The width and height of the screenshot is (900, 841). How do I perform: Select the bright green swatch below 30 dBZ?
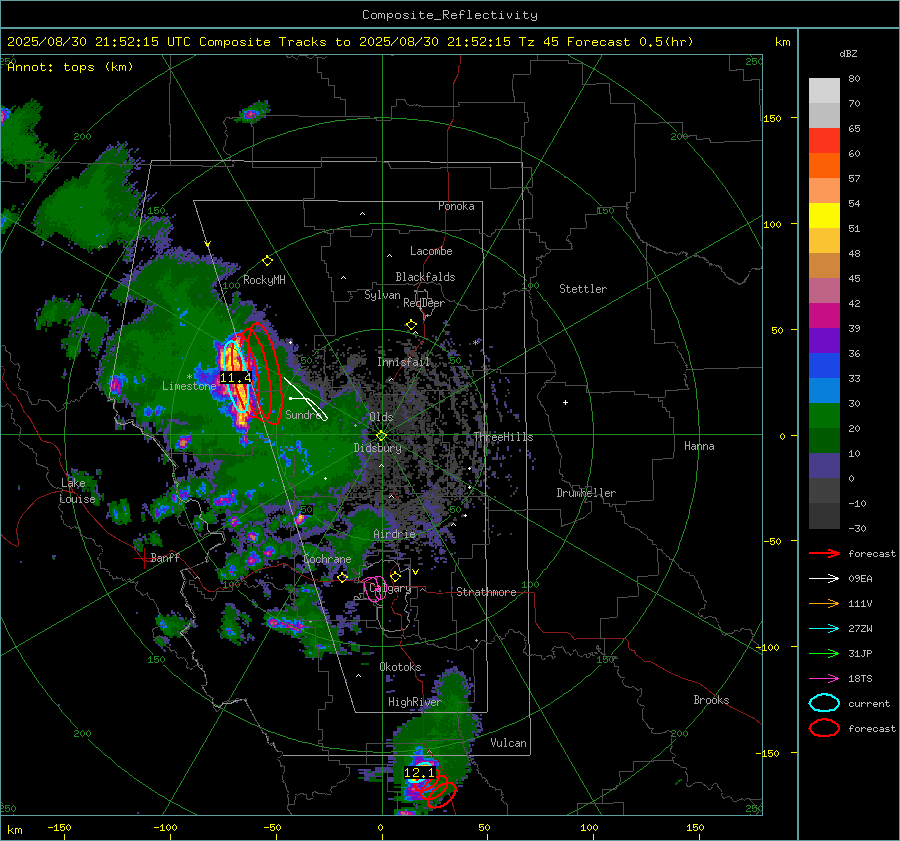point(824,416)
